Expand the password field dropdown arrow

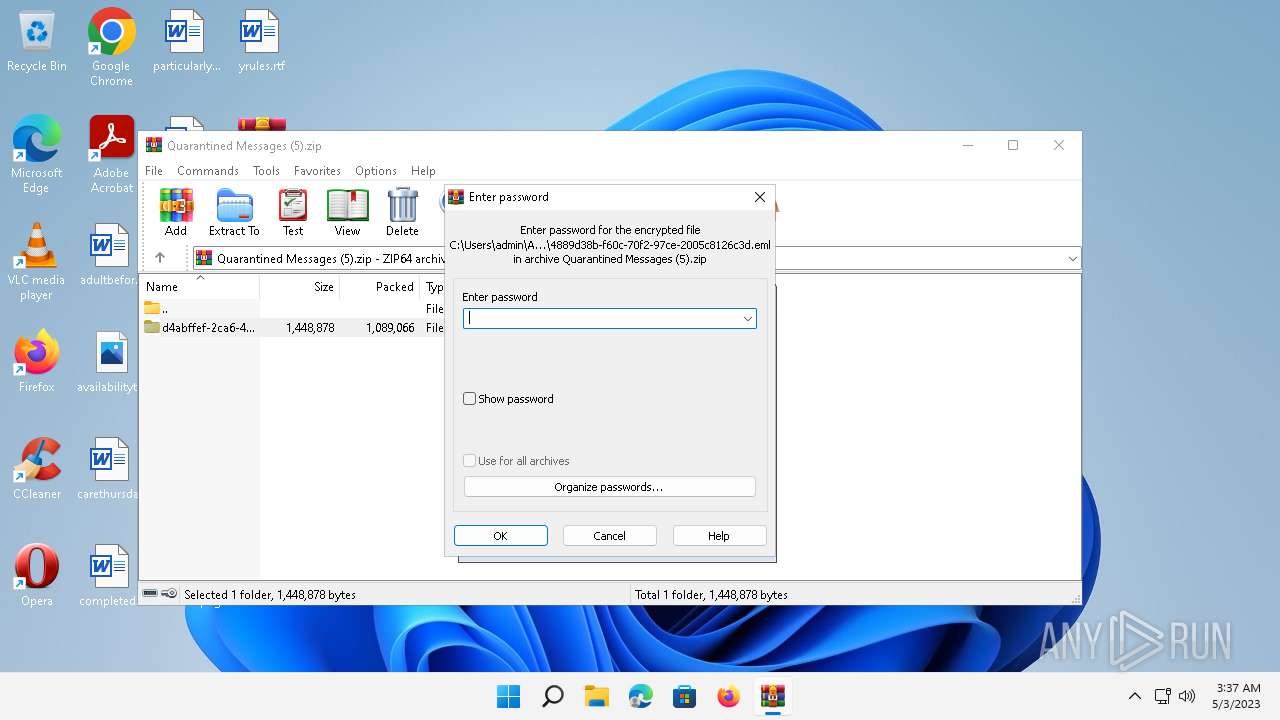[x=747, y=319]
